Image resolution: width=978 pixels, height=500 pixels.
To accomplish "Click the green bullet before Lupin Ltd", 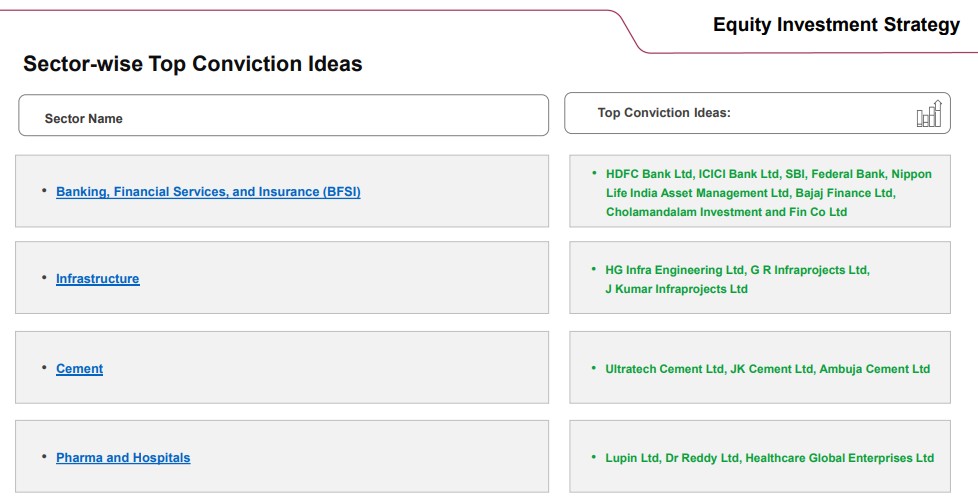I will pyautogui.click(x=593, y=458).
